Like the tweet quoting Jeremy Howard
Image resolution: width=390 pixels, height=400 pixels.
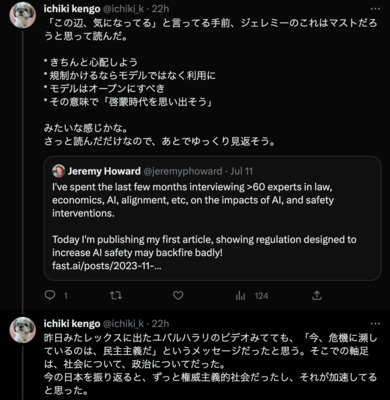[x=178, y=295]
